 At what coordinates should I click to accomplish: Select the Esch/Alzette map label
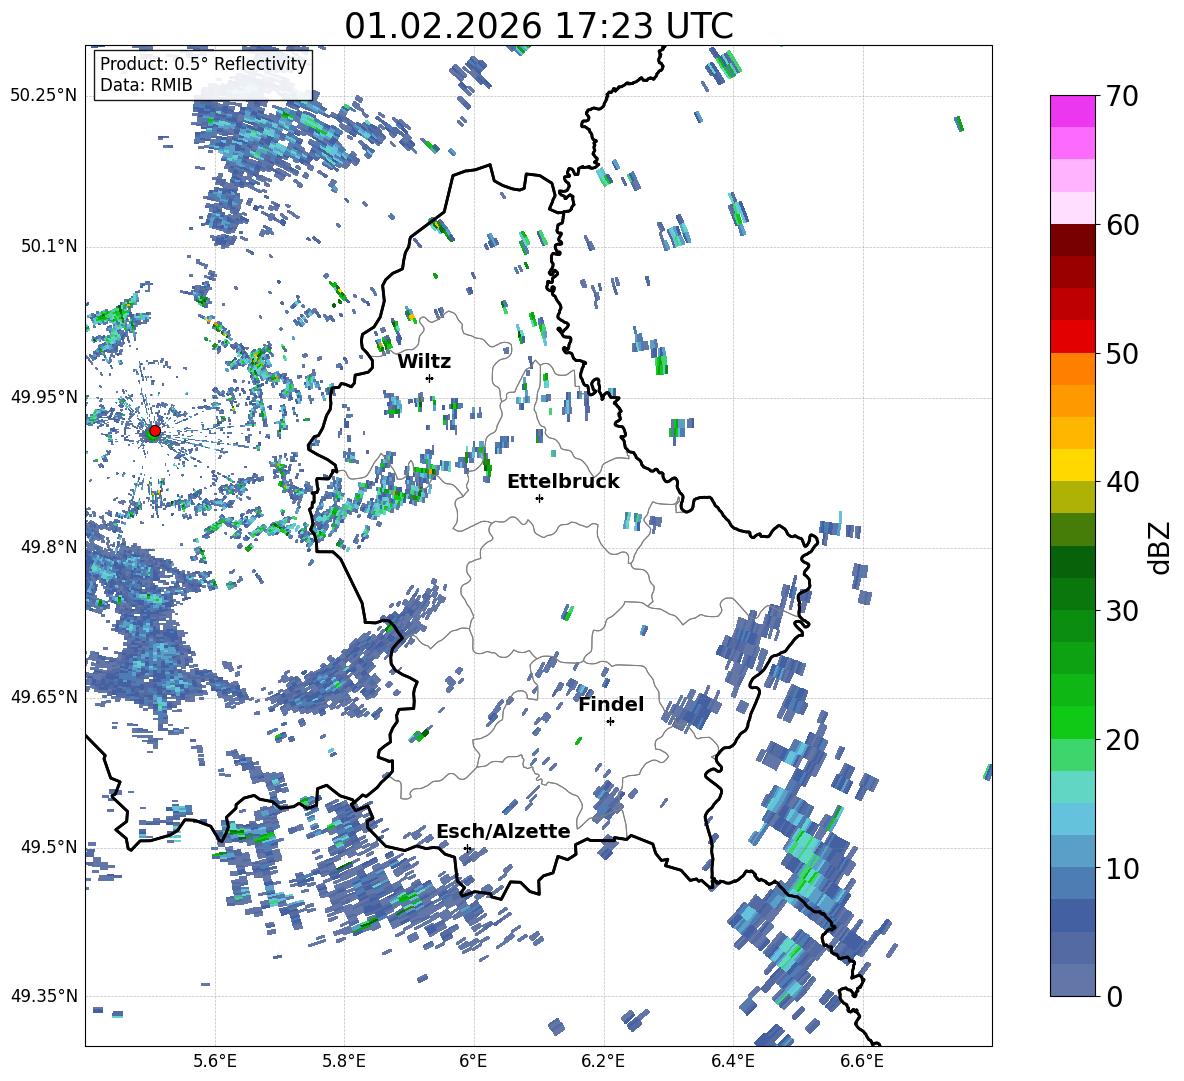pos(503,831)
